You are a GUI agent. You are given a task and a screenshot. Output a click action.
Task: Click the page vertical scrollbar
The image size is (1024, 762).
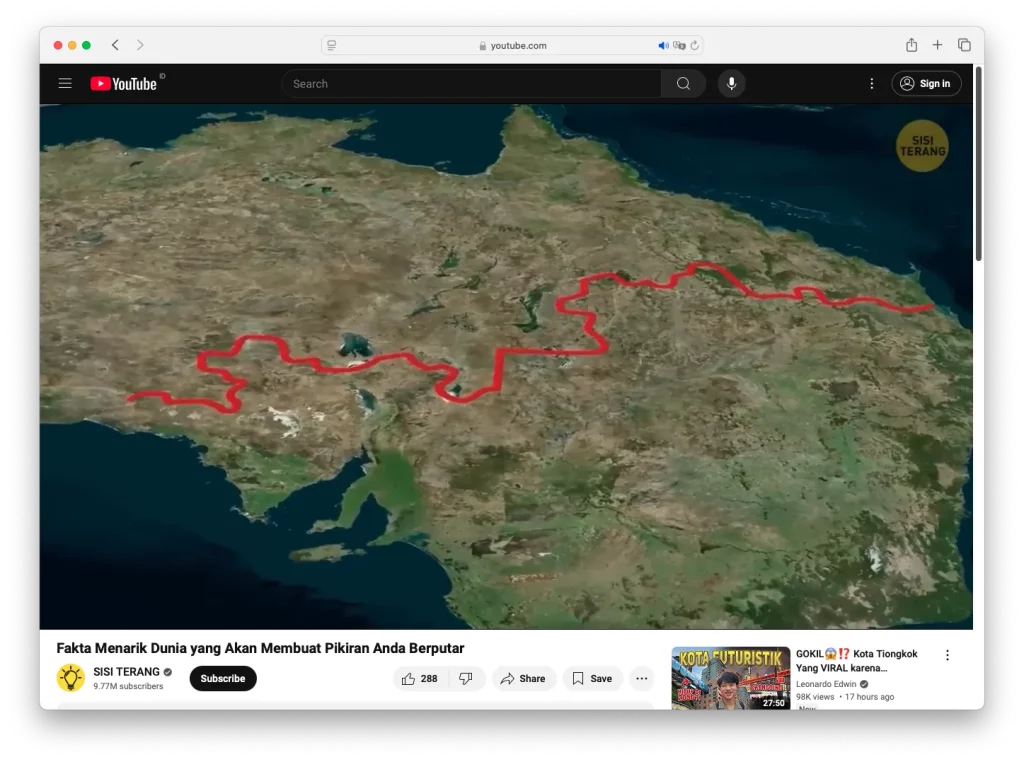978,163
